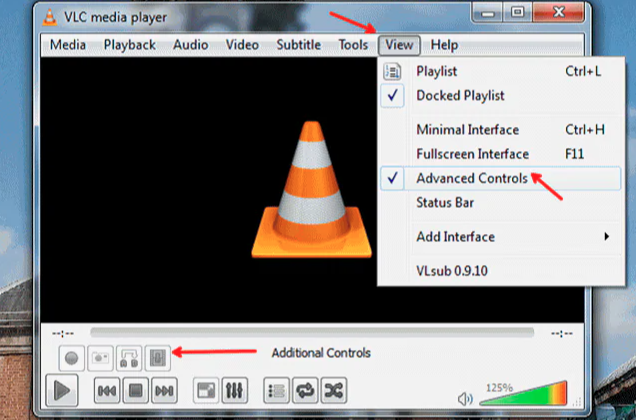Start playback with the Play button

62,390
